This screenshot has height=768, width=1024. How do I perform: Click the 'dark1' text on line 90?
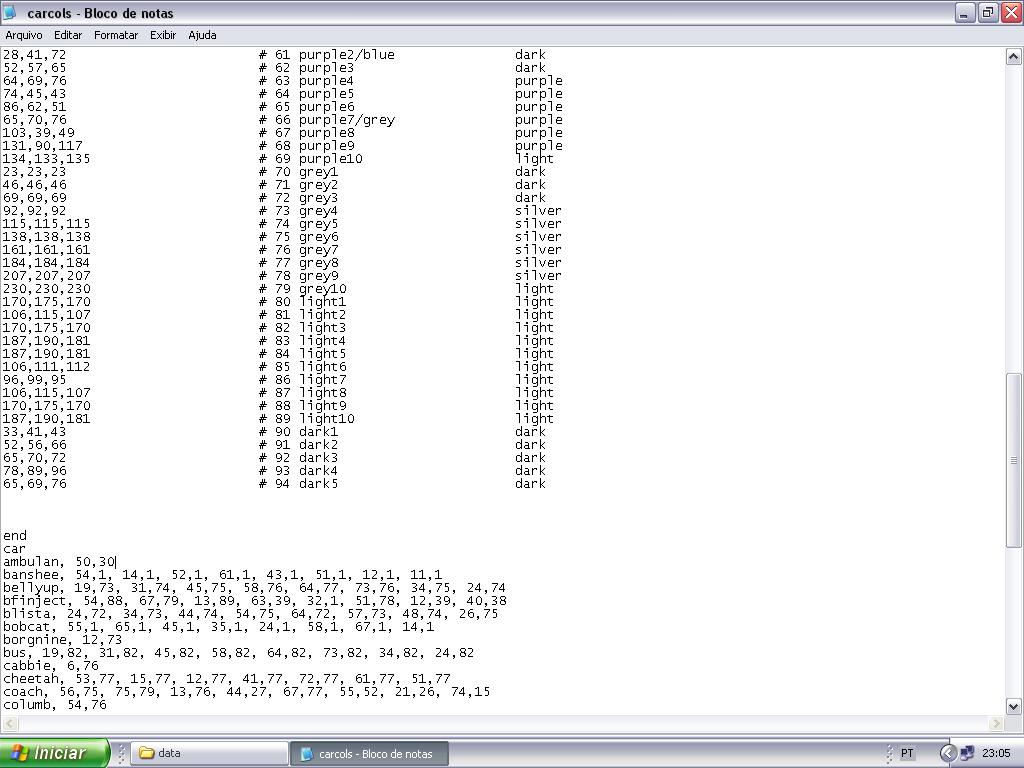click(x=319, y=432)
